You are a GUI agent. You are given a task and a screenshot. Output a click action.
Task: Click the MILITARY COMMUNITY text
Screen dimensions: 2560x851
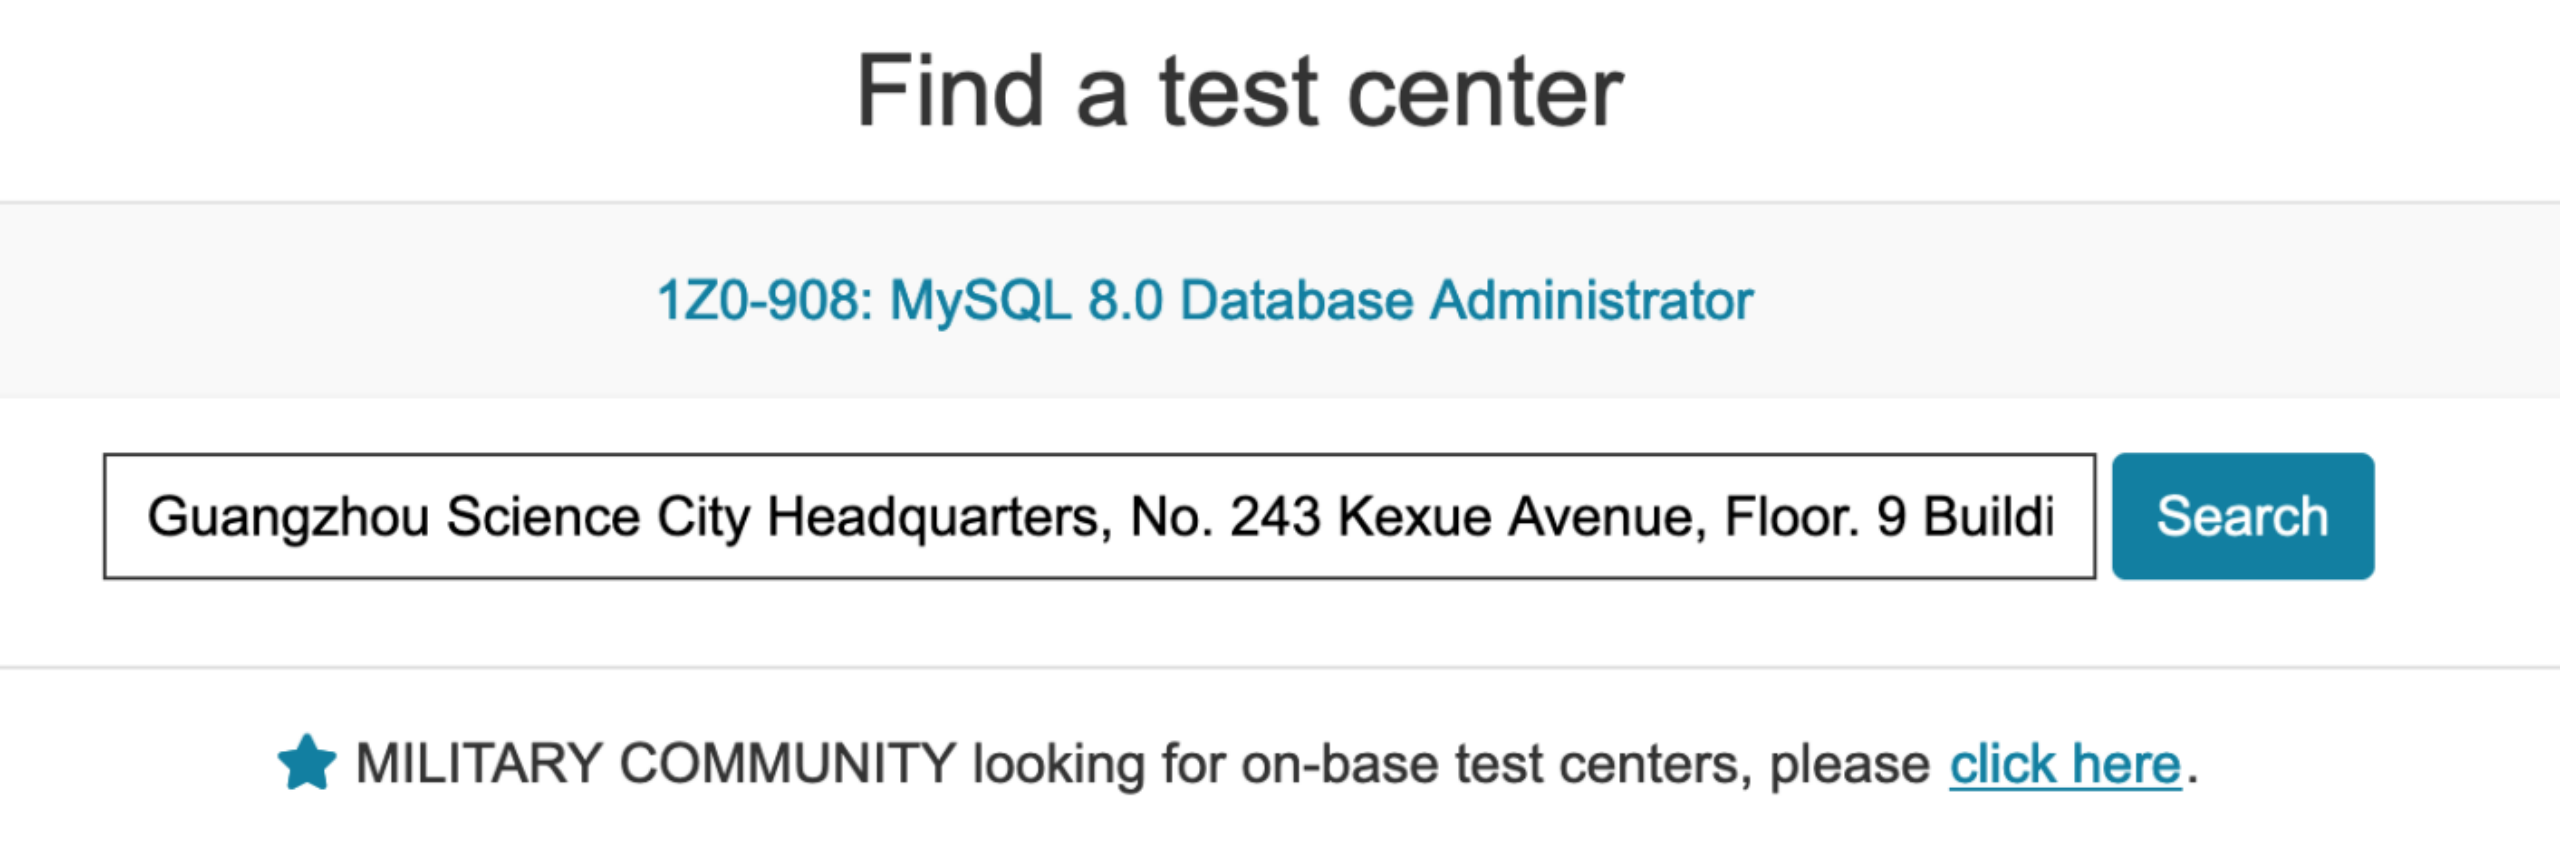tap(656, 765)
